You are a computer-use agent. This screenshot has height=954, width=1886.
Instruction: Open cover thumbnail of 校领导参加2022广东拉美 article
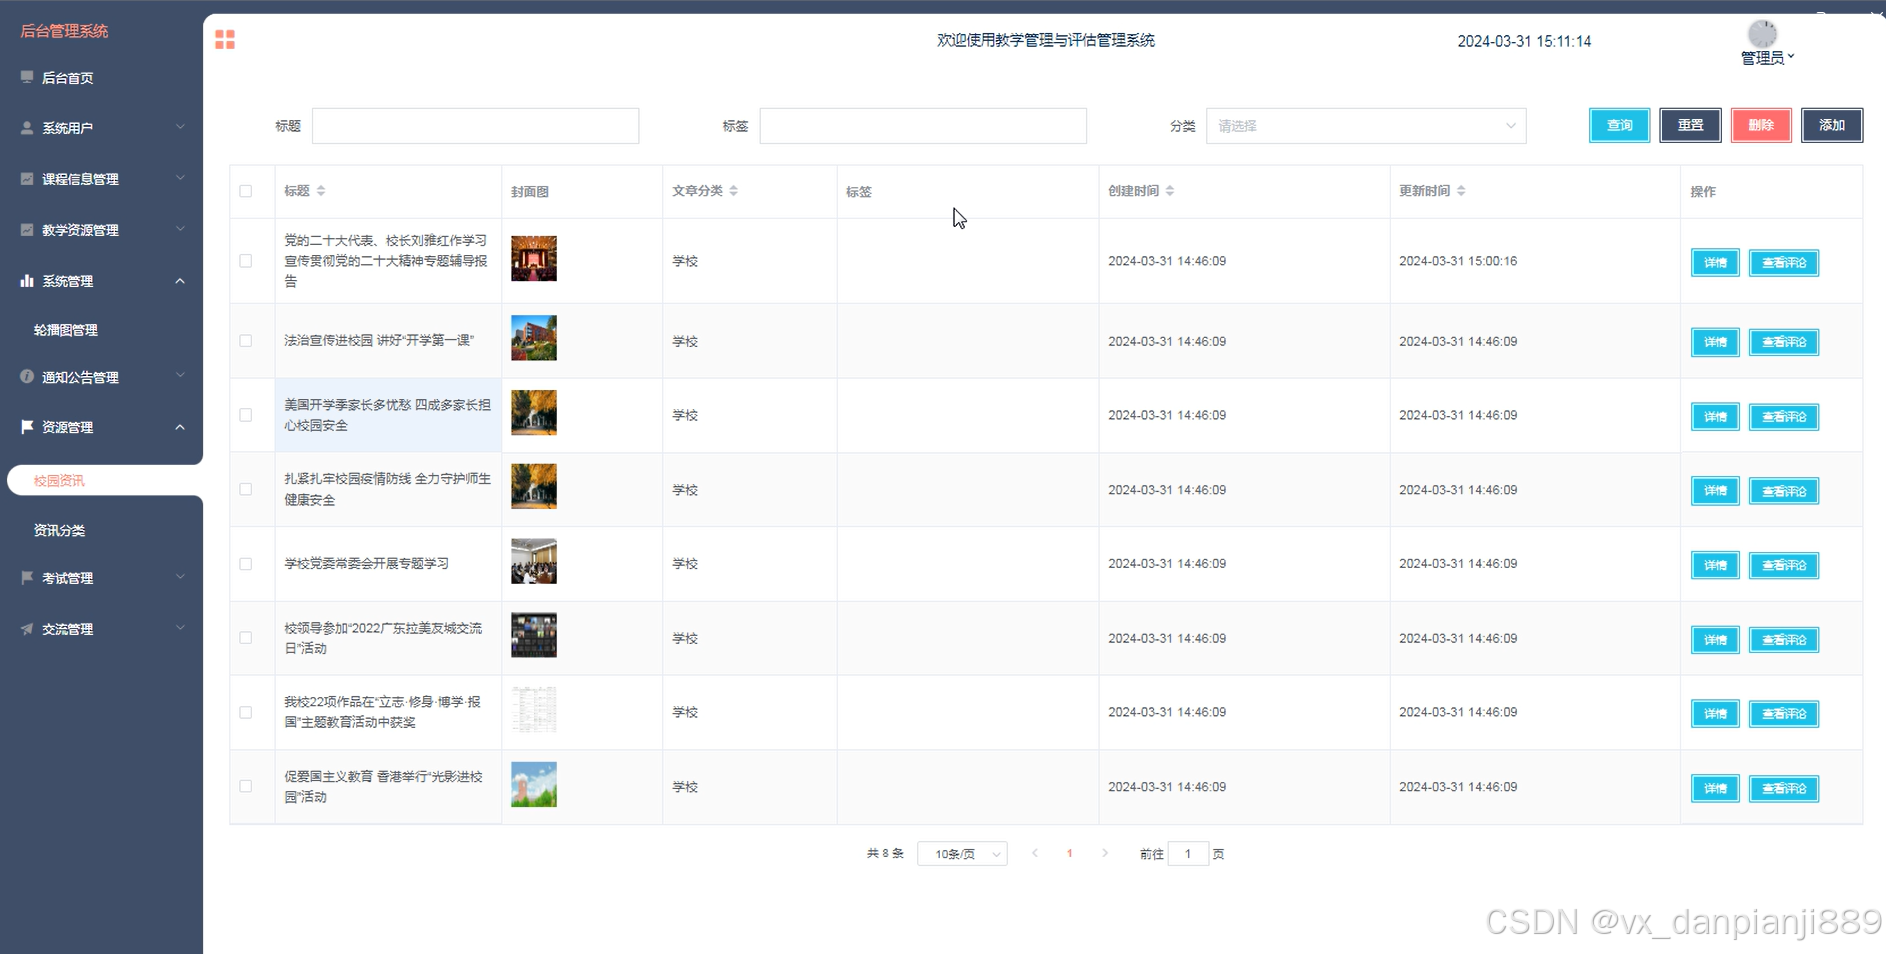(x=534, y=635)
